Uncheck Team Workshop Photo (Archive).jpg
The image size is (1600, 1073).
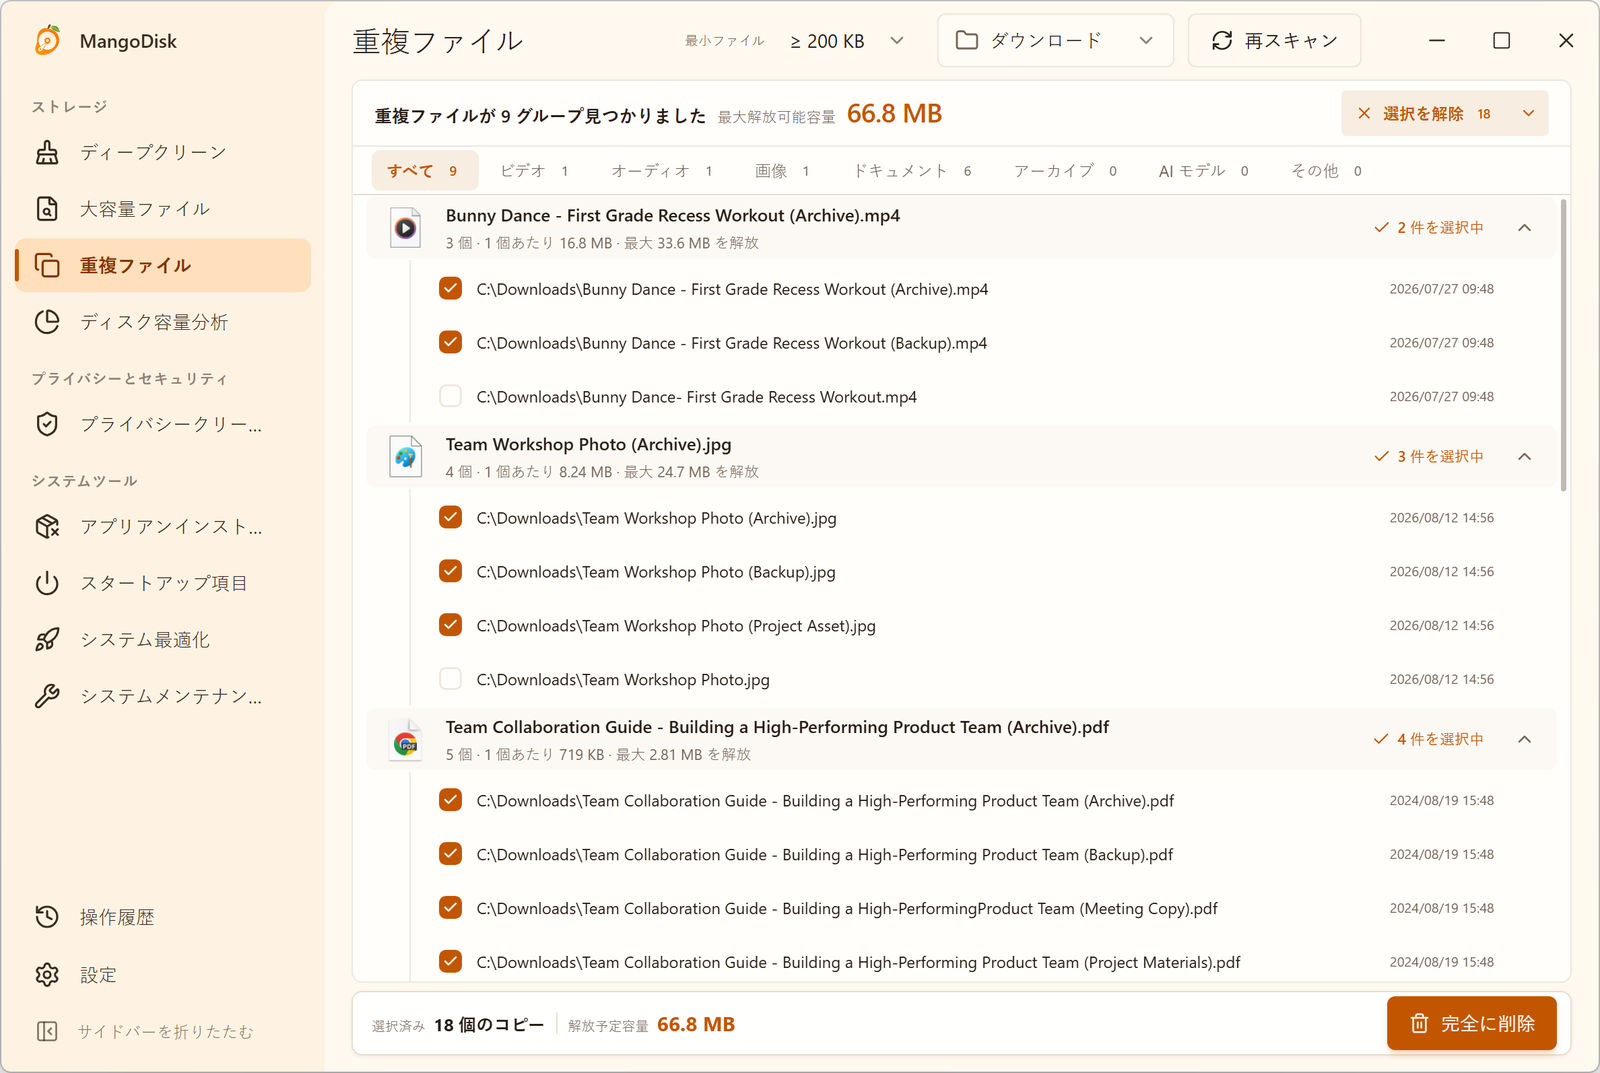coord(451,517)
